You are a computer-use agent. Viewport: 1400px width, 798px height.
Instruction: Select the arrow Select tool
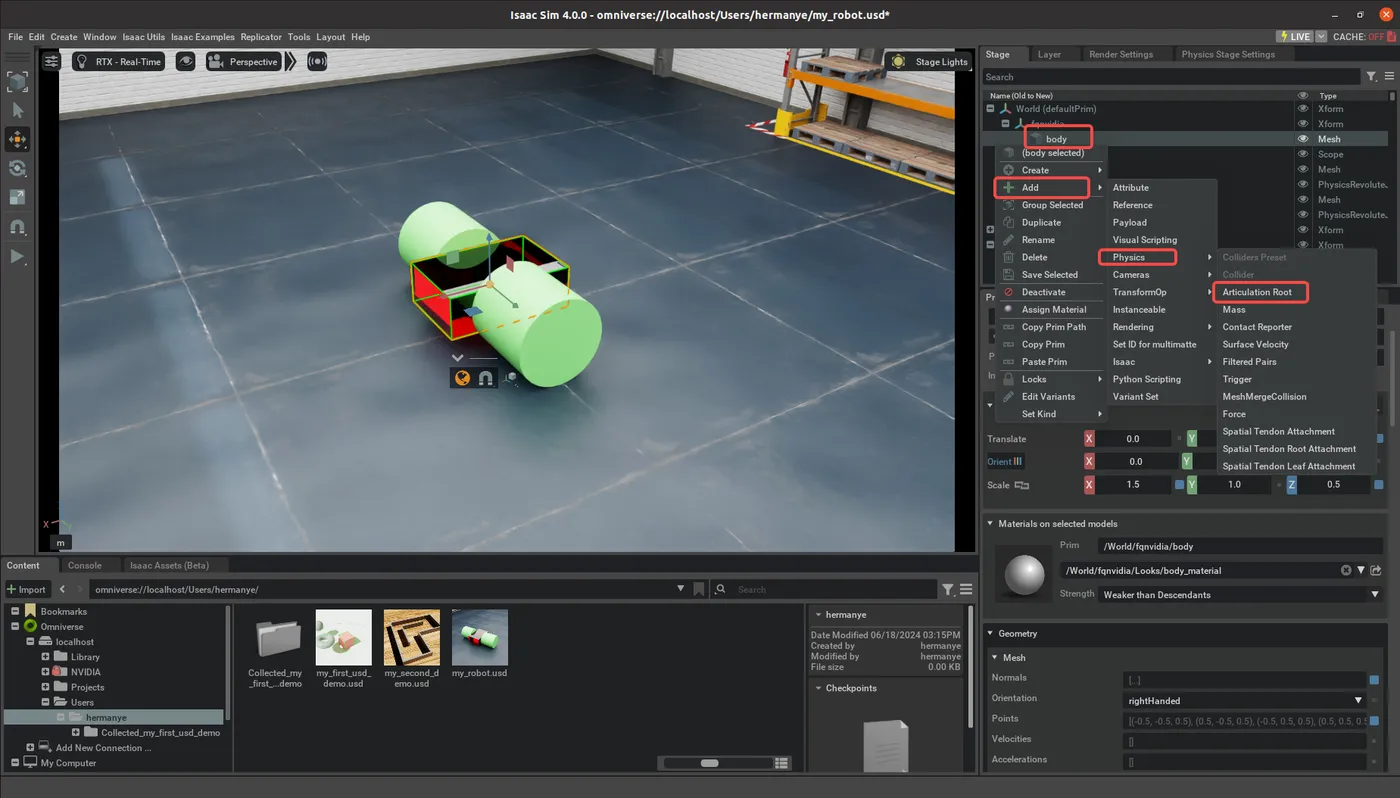(x=17, y=111)
